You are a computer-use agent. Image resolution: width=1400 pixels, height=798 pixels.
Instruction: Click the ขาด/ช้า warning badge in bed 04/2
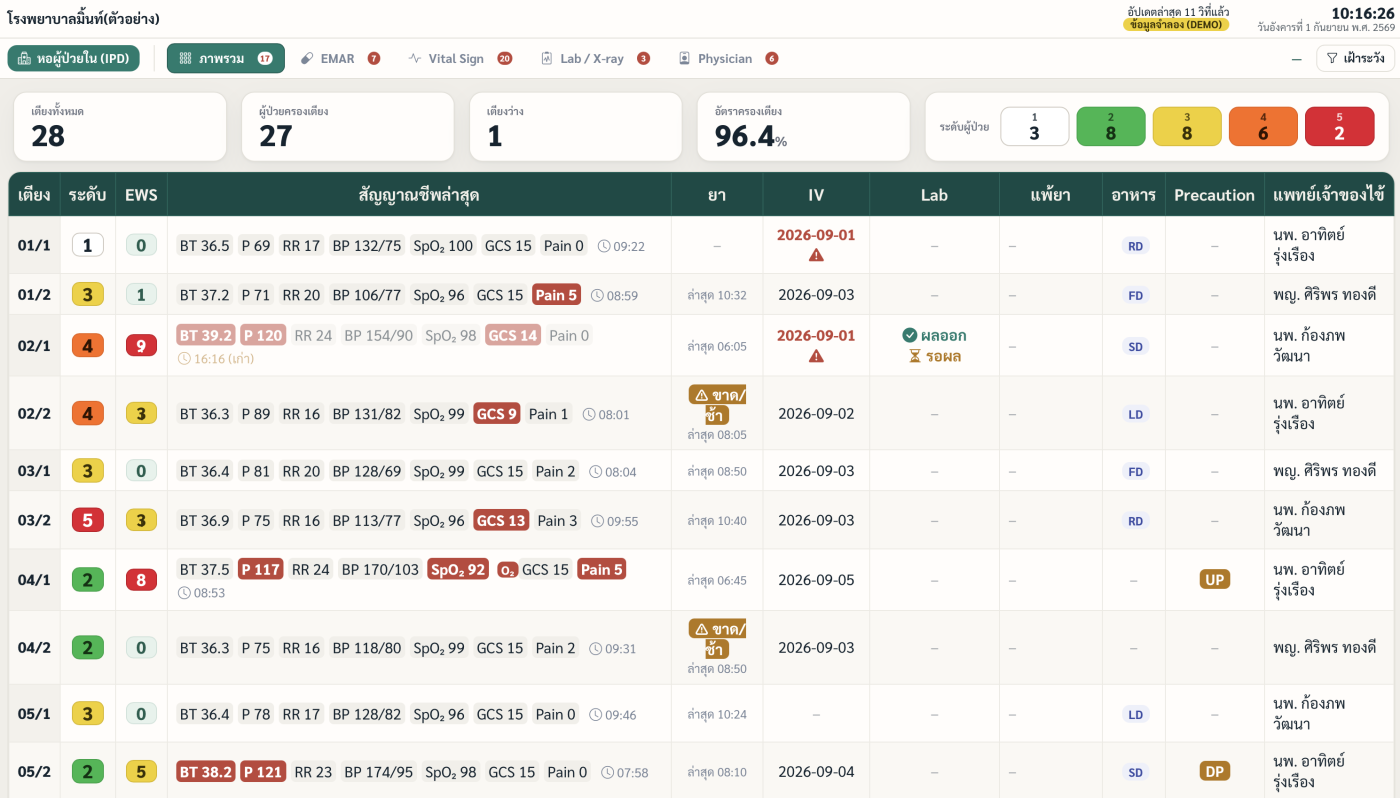click(717, 638)
